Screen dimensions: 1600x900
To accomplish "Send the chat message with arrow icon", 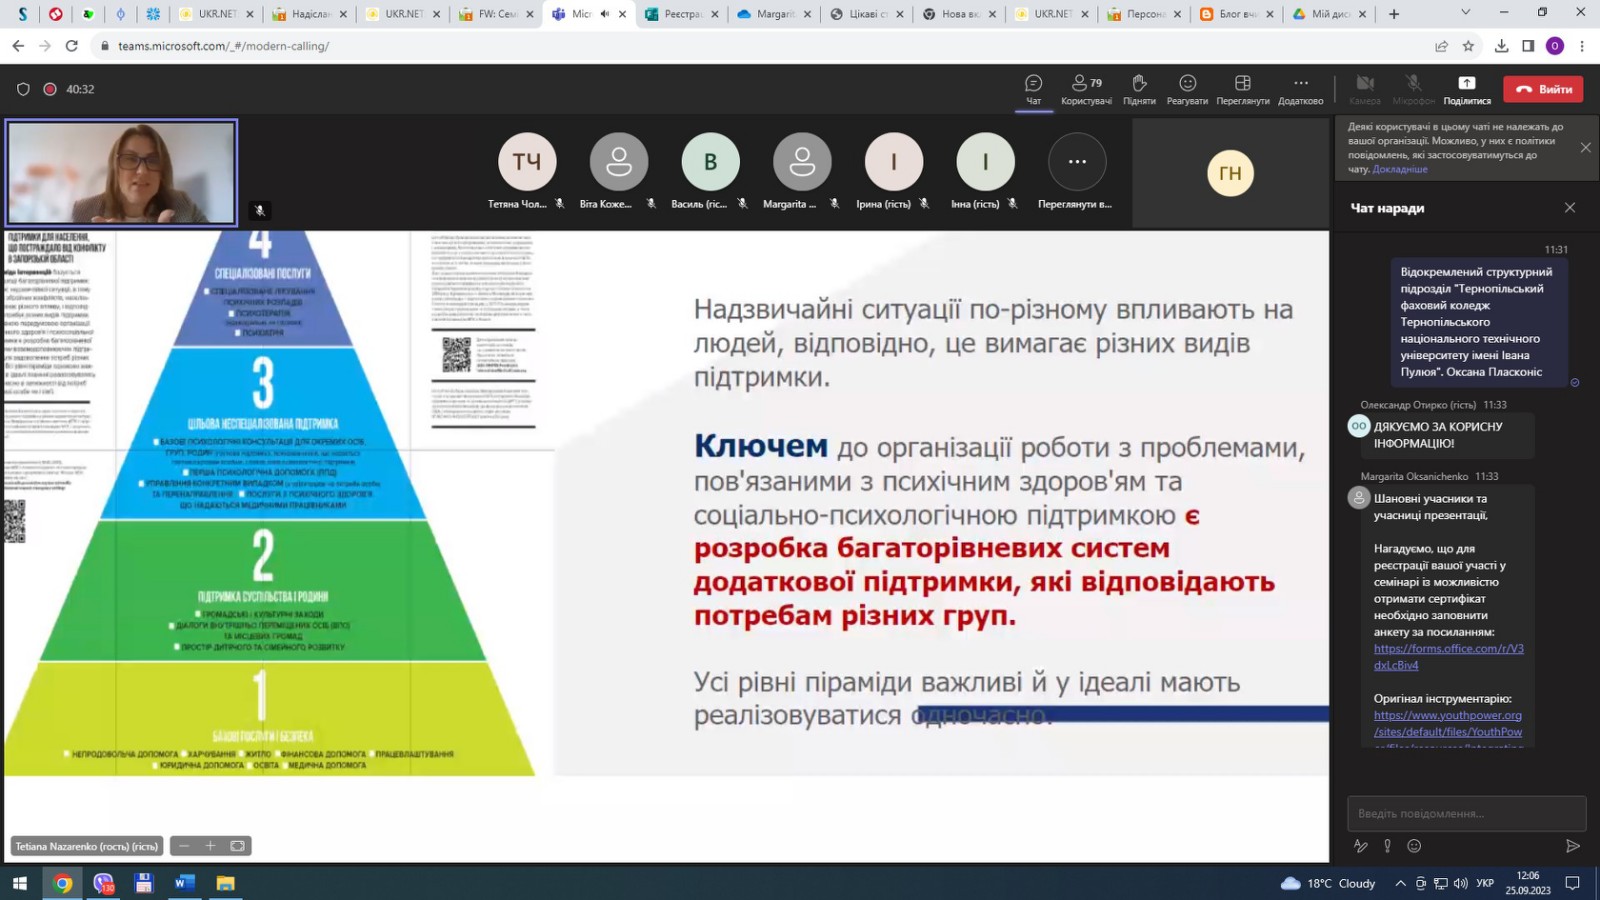I will coord(1572,846).
